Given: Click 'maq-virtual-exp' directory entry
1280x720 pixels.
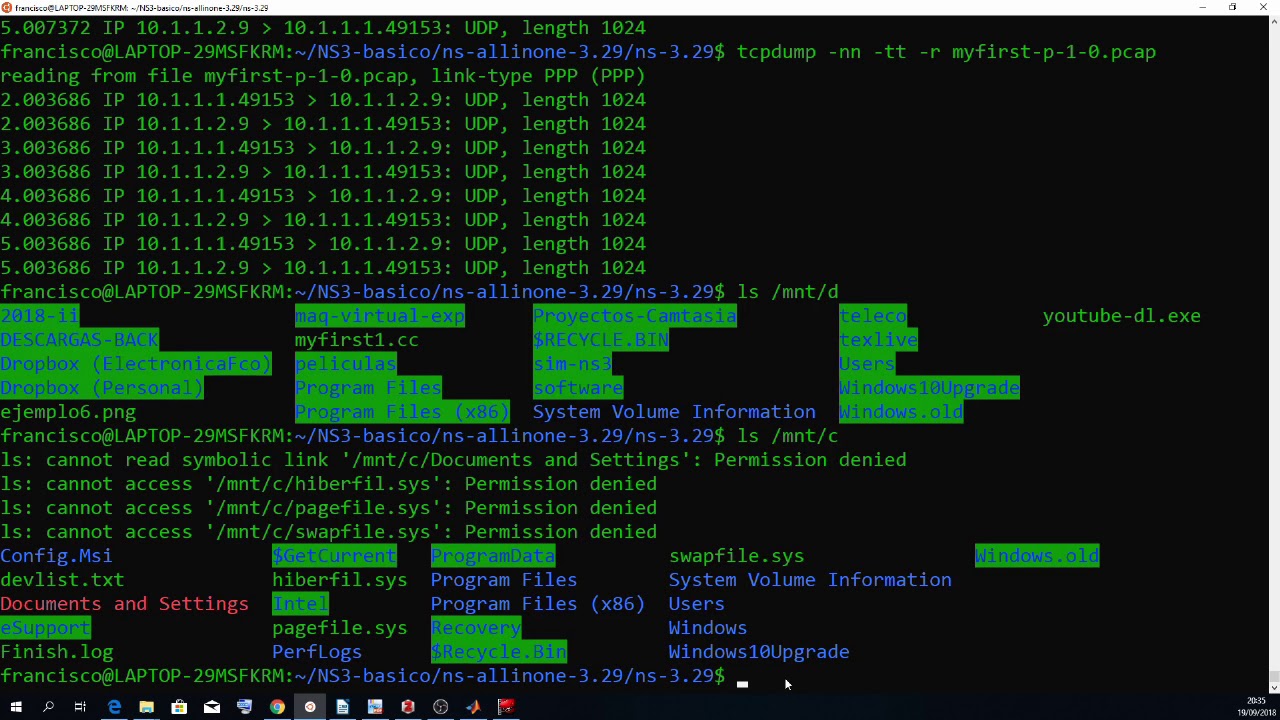Looking at the screenshot, I should point(379,316).
